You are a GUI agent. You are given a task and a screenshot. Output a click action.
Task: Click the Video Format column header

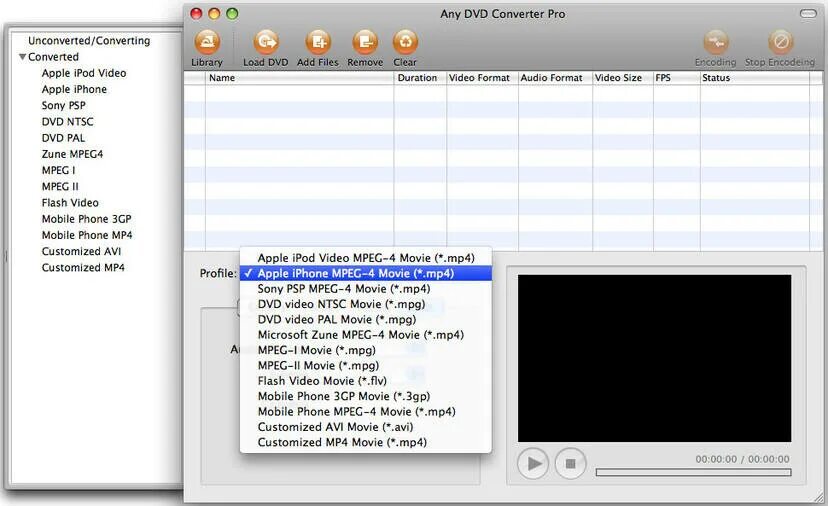483,78
